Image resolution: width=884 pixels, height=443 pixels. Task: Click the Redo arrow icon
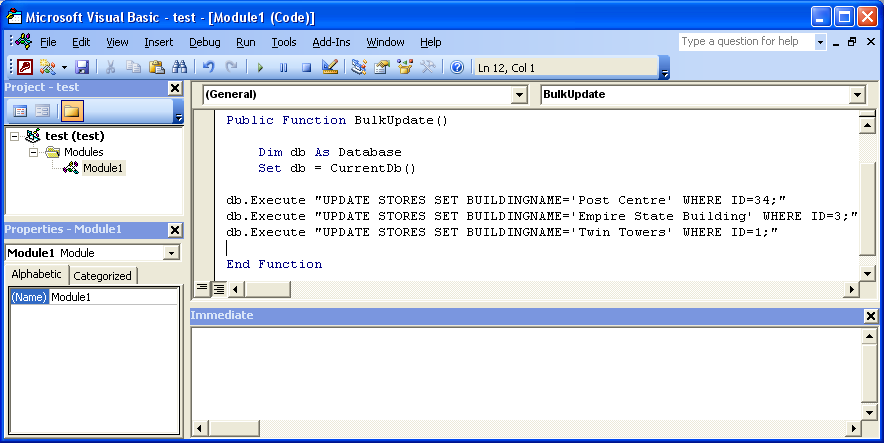point(232,67)
